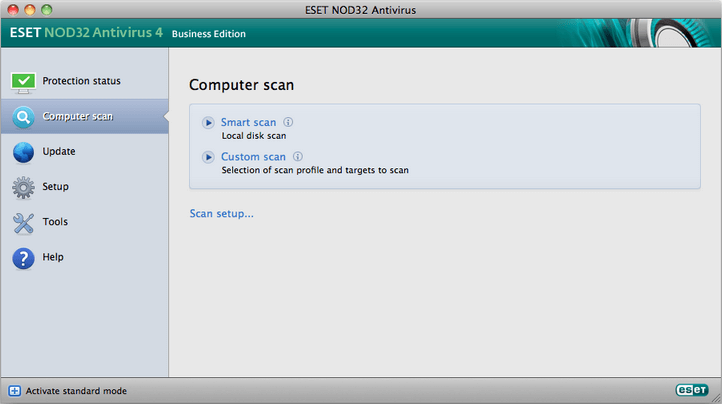The image size is (722, 404).
Task: Start the Smart scan
Action: (248, 122)
